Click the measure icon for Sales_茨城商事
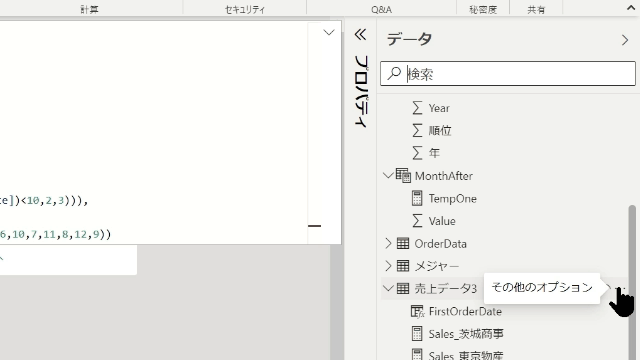The height and width of the screenshot is (360, 640). 417,333
